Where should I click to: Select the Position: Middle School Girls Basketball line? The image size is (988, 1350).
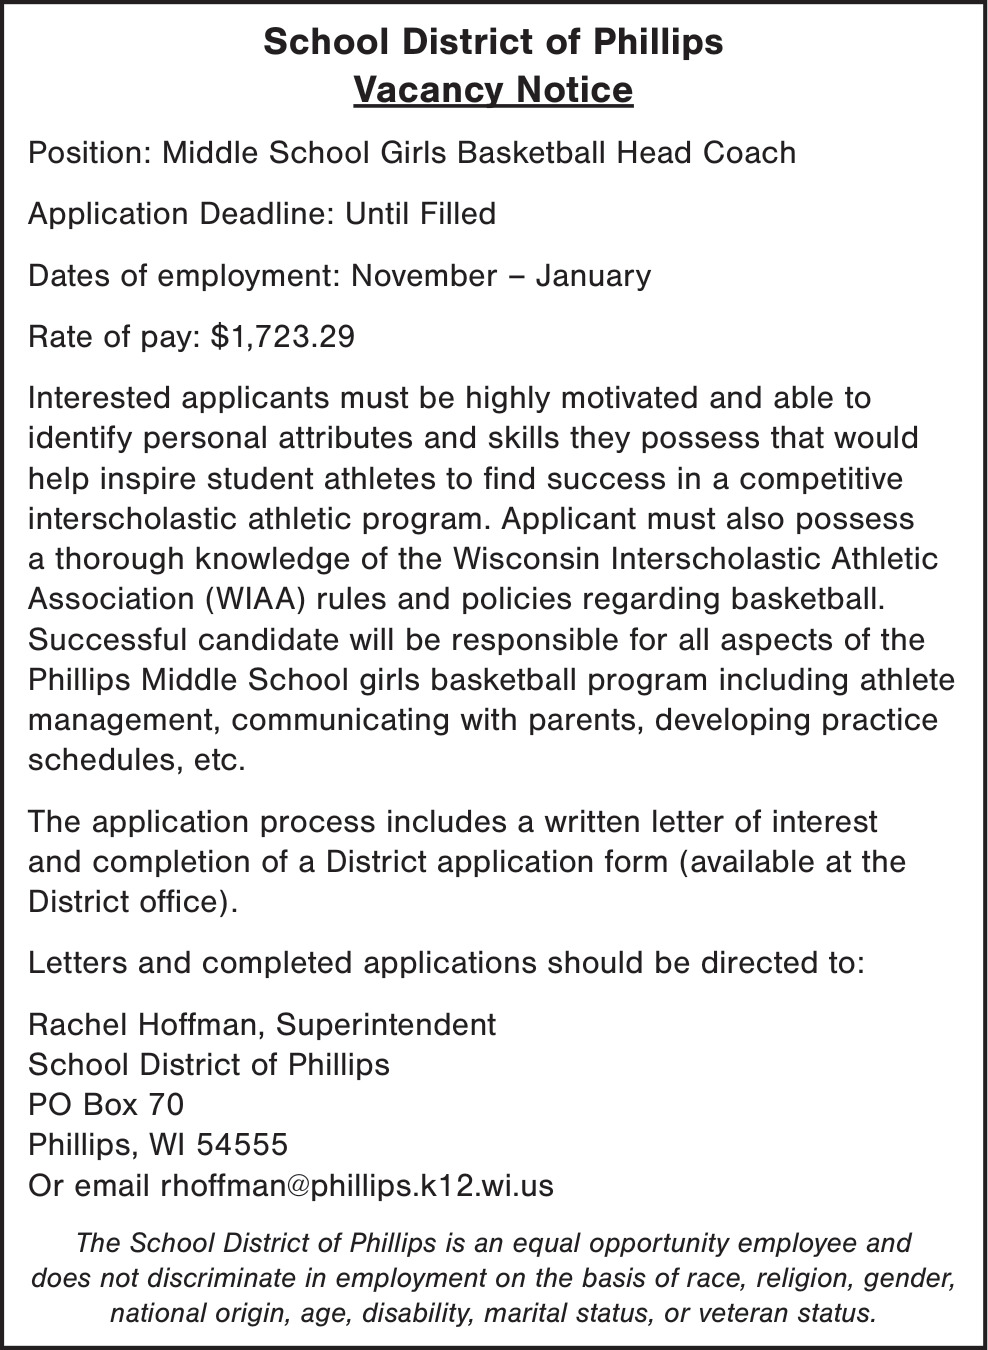[x=412, y=153]
